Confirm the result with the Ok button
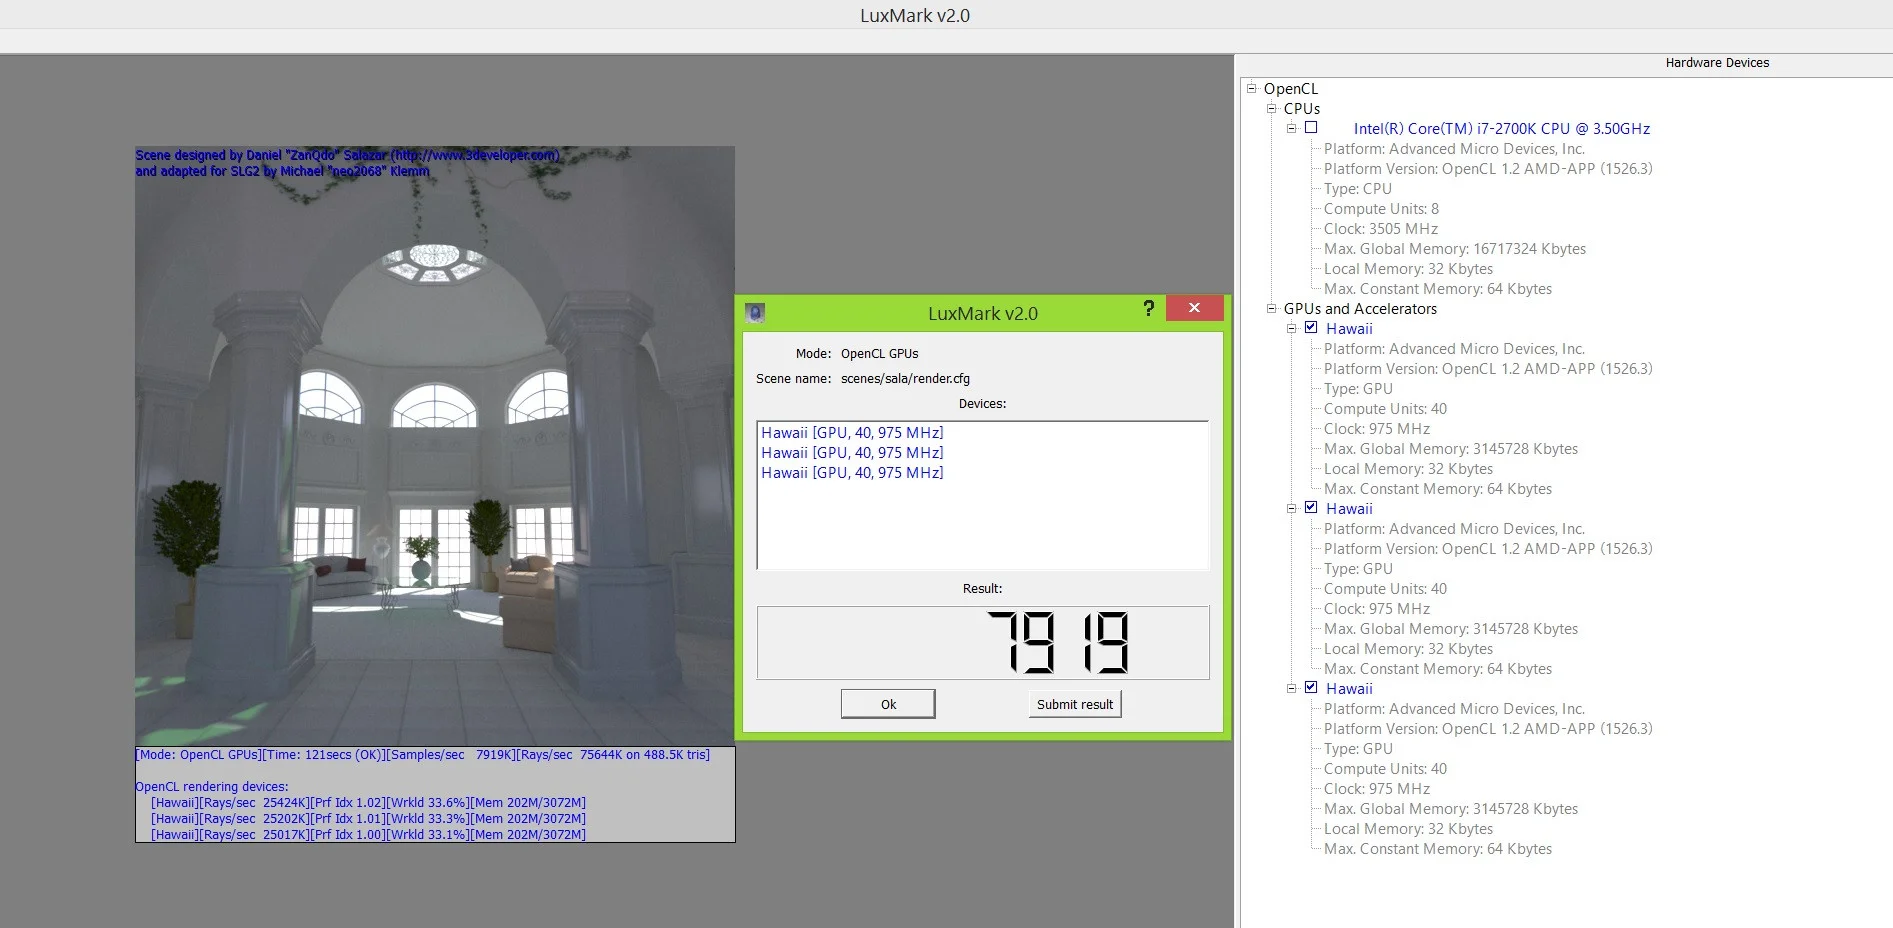This screenshot has height=928, width=1893. [x=888, y=704]
